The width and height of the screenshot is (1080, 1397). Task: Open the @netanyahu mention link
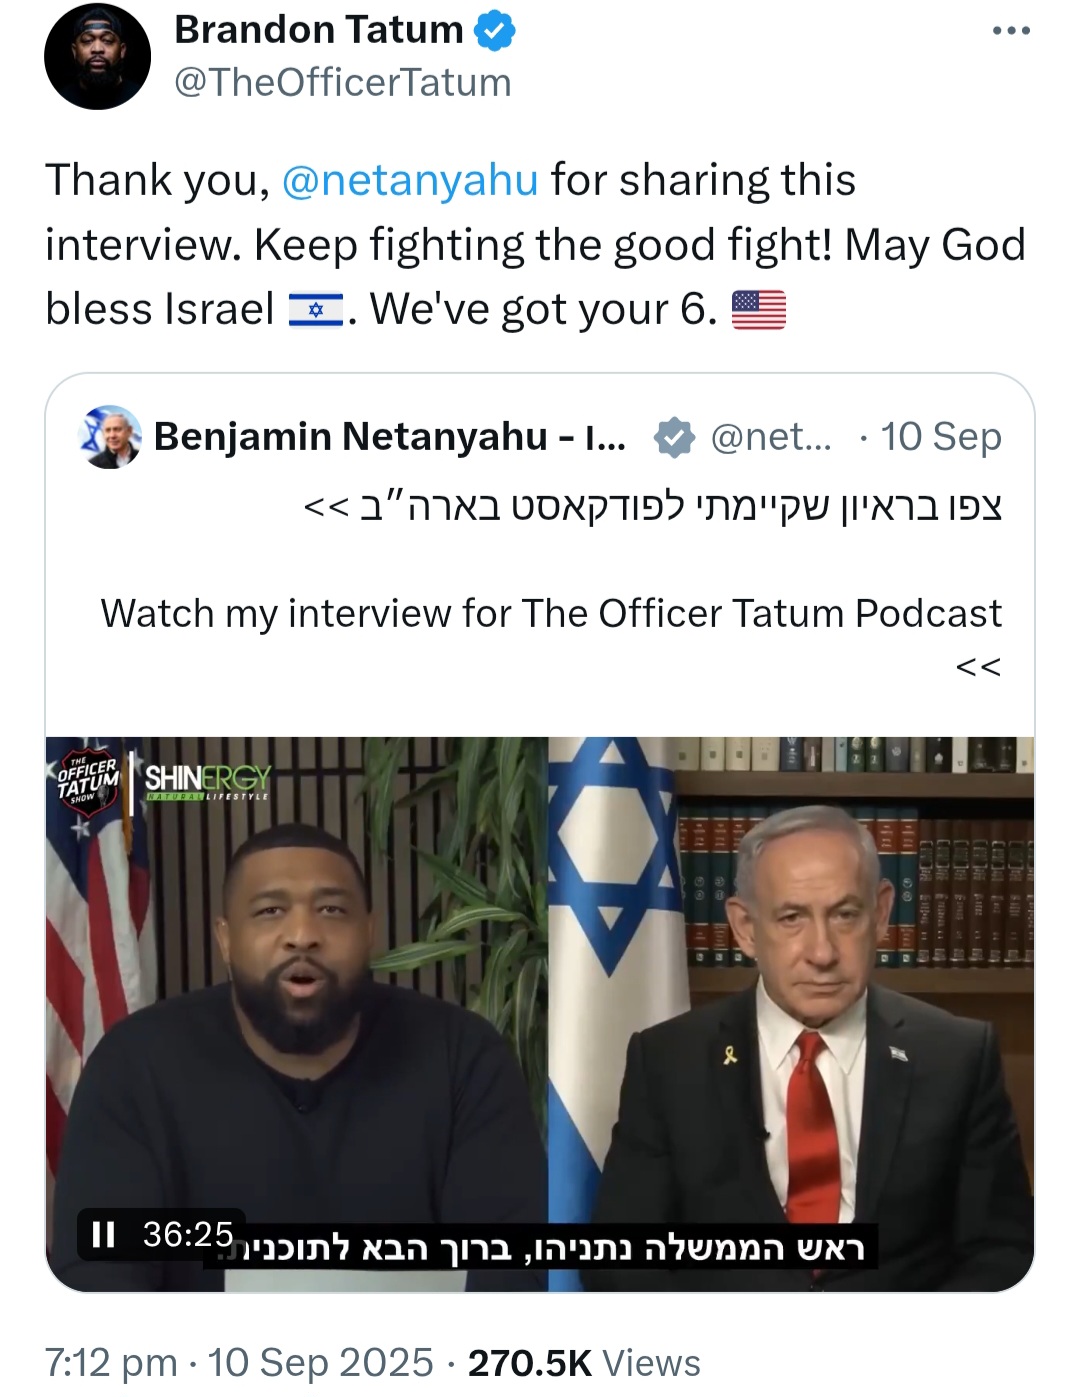[x=410, y=180]
